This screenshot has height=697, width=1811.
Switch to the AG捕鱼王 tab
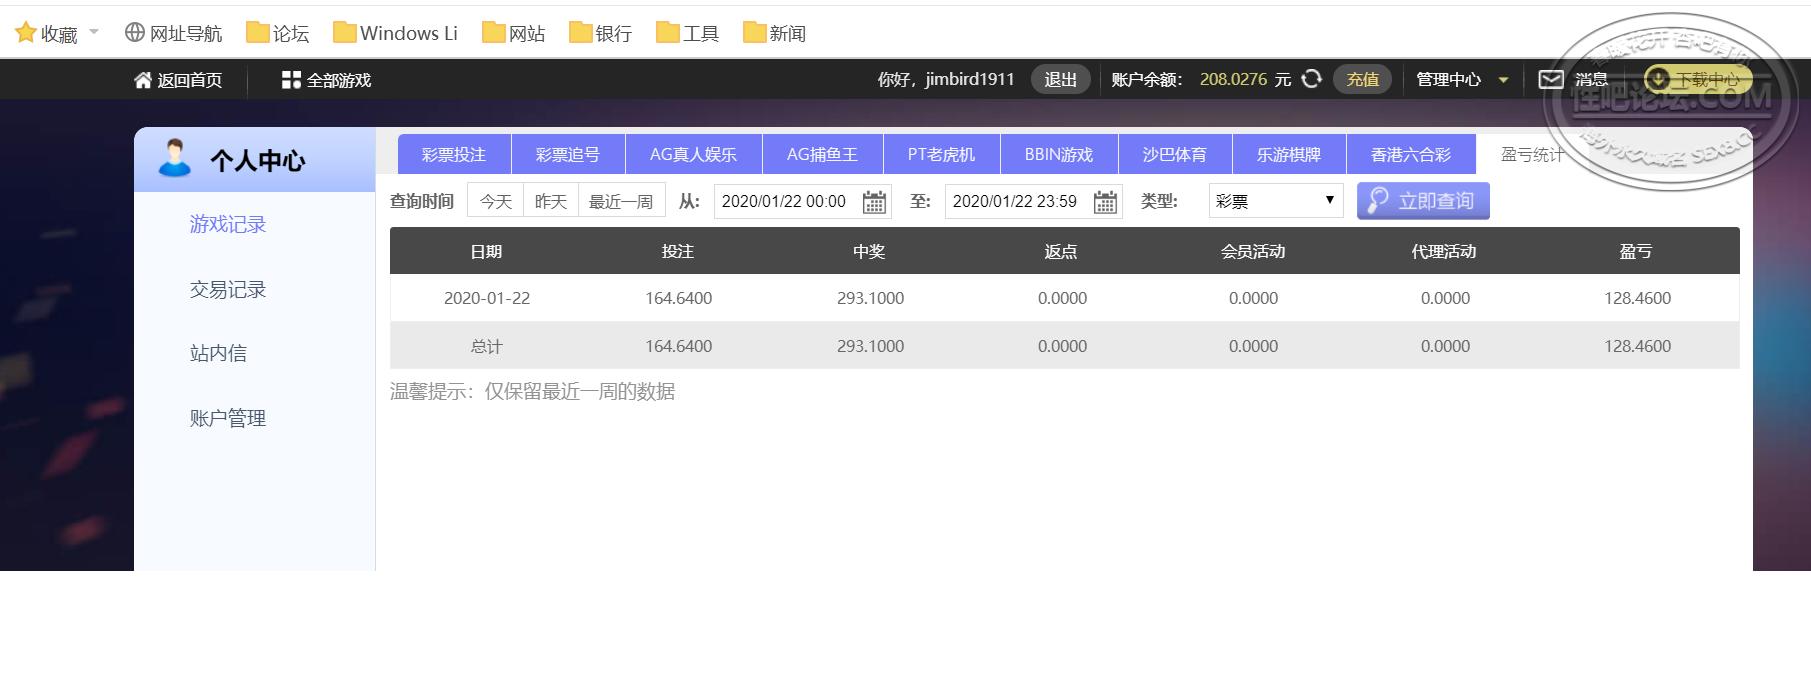822,154
